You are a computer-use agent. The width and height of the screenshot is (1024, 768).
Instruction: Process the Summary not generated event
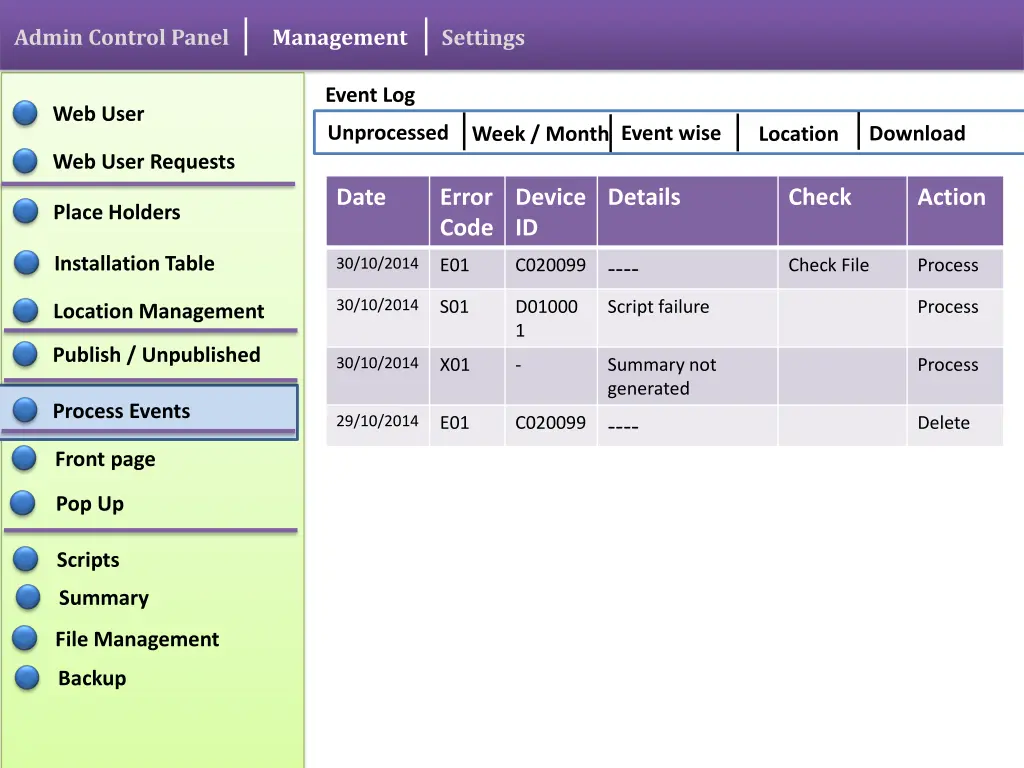coord(947,365)
